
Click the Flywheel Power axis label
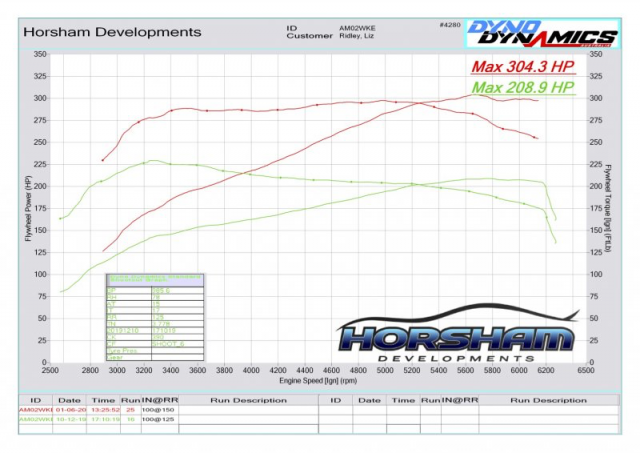28,208
